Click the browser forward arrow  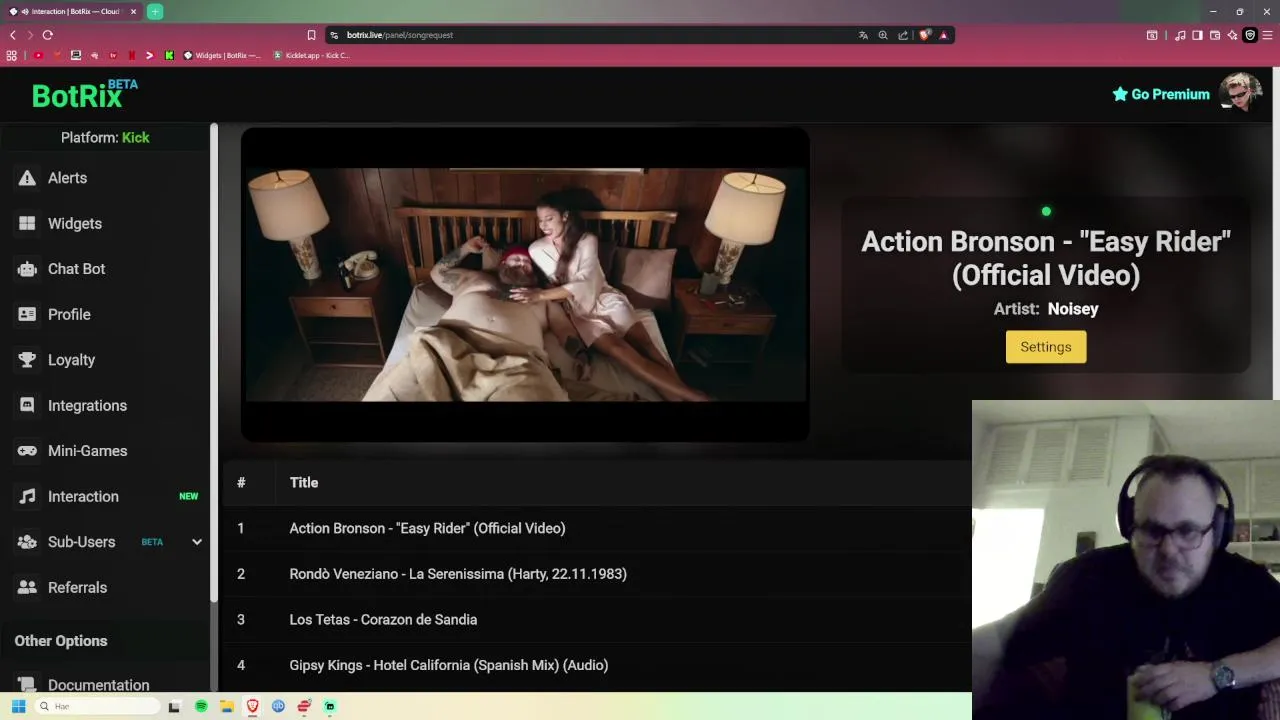click(30, 35)
